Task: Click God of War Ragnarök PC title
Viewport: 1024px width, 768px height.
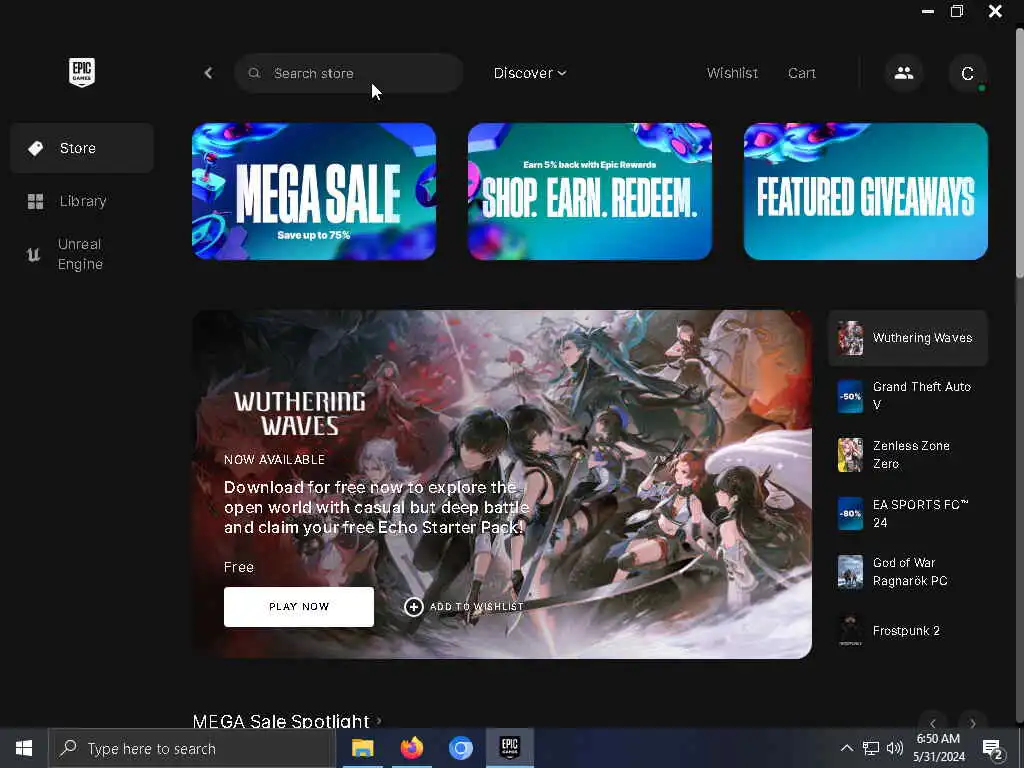Action: click(910, 571)
